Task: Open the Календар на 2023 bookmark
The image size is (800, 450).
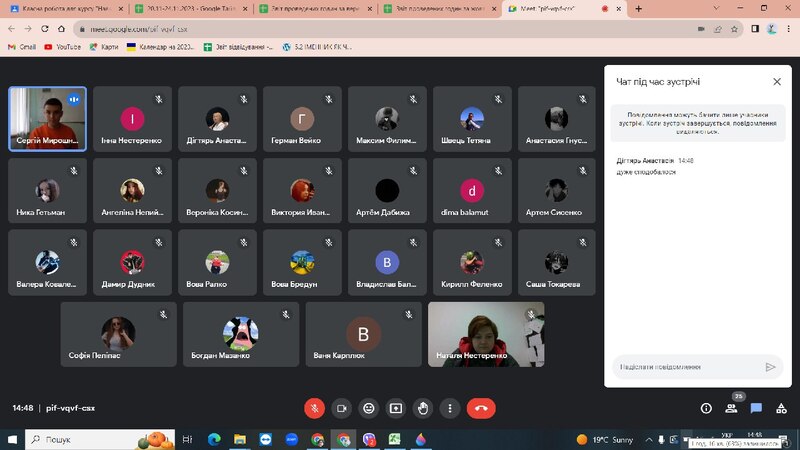Action: click(x=160, y=47)
